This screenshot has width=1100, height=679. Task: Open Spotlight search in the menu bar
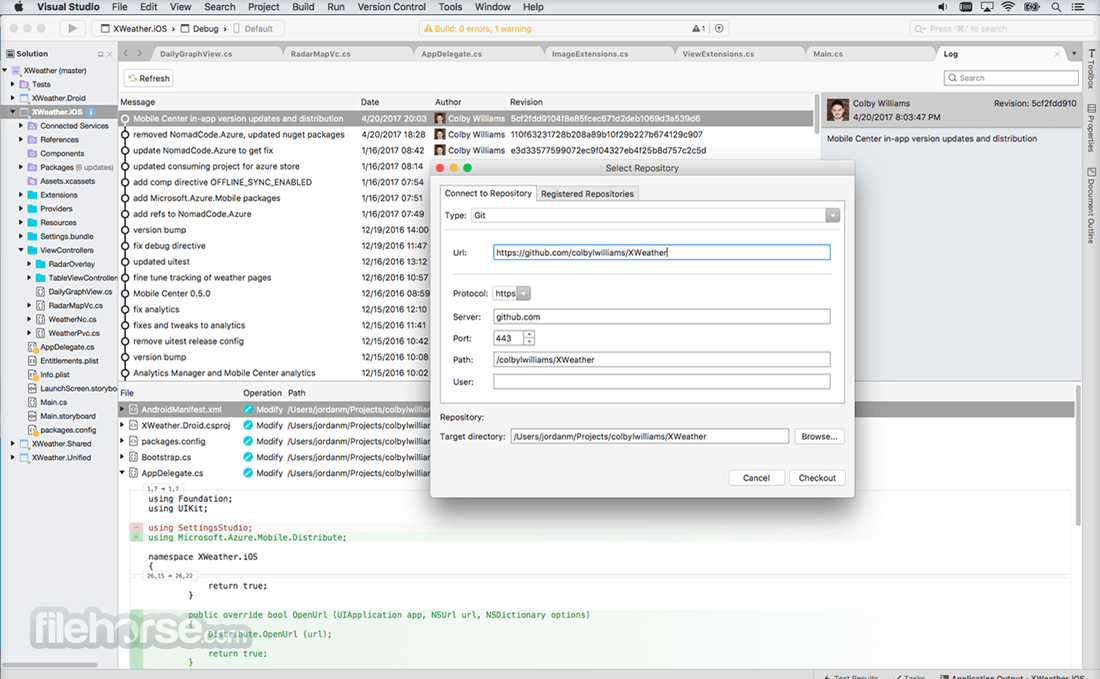pyautogui.click(x=1056, y=7)
